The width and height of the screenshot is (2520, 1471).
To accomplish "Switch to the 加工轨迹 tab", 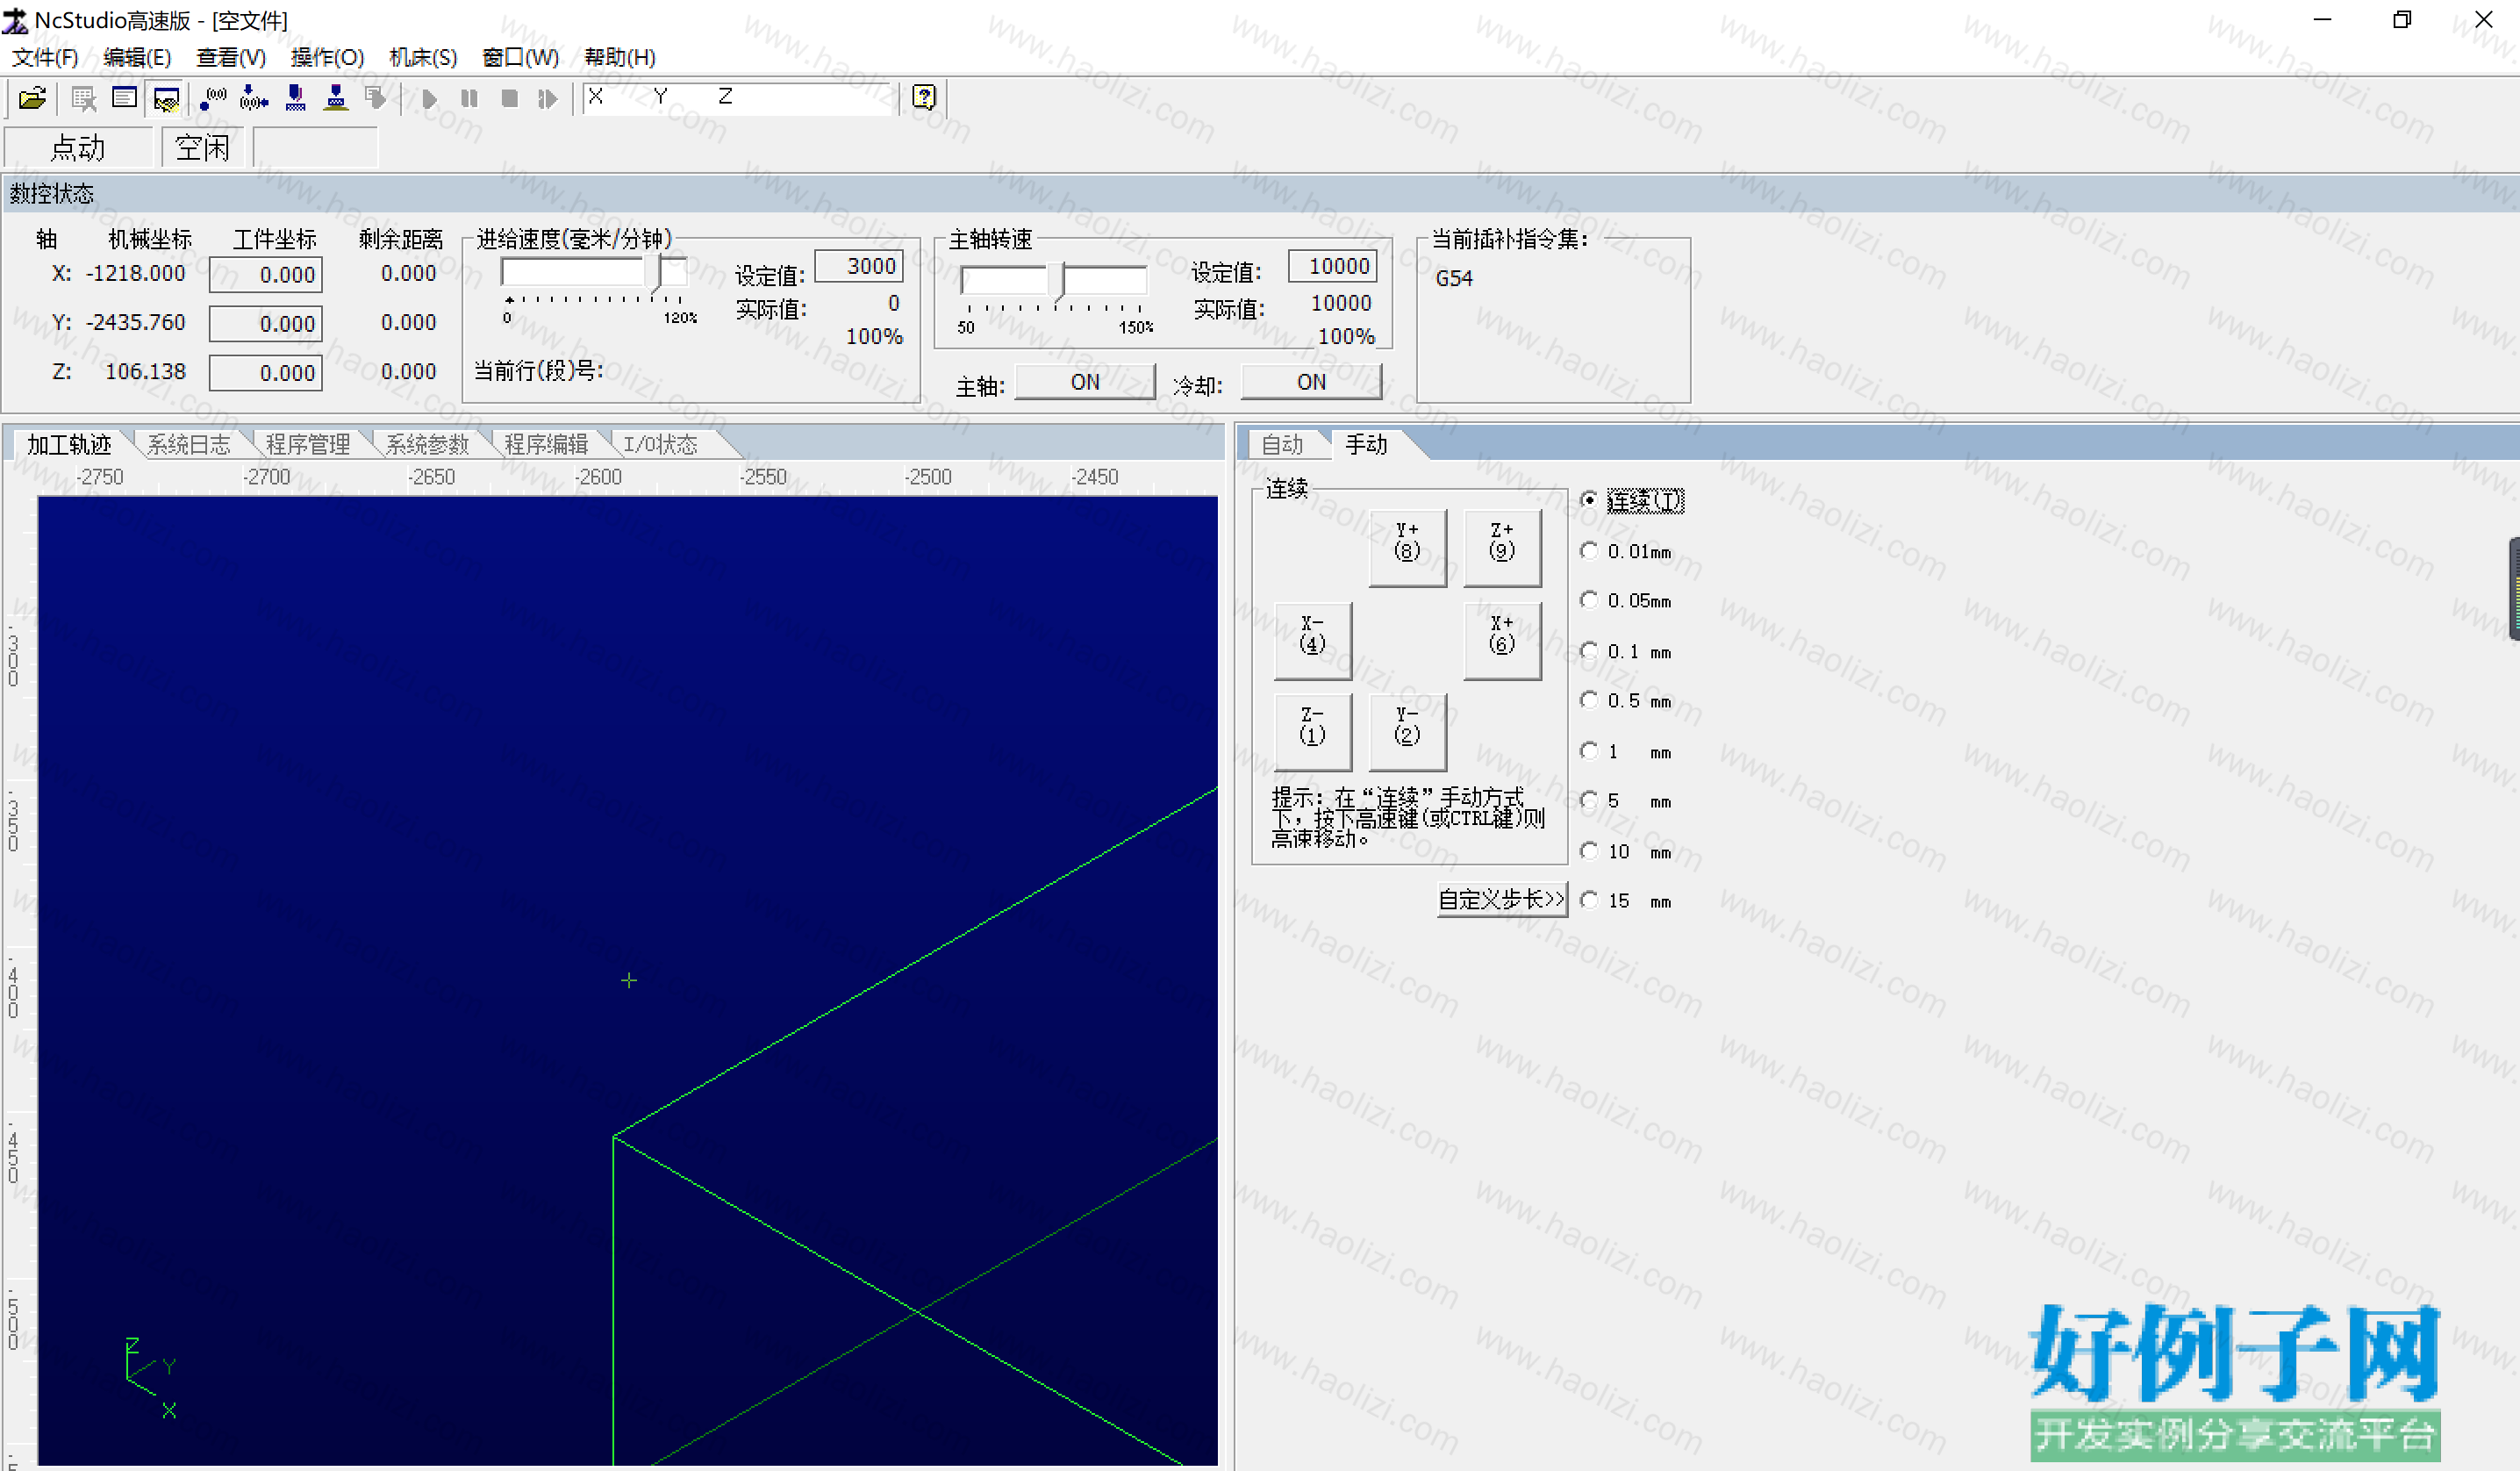I will [x=69, y=444].
